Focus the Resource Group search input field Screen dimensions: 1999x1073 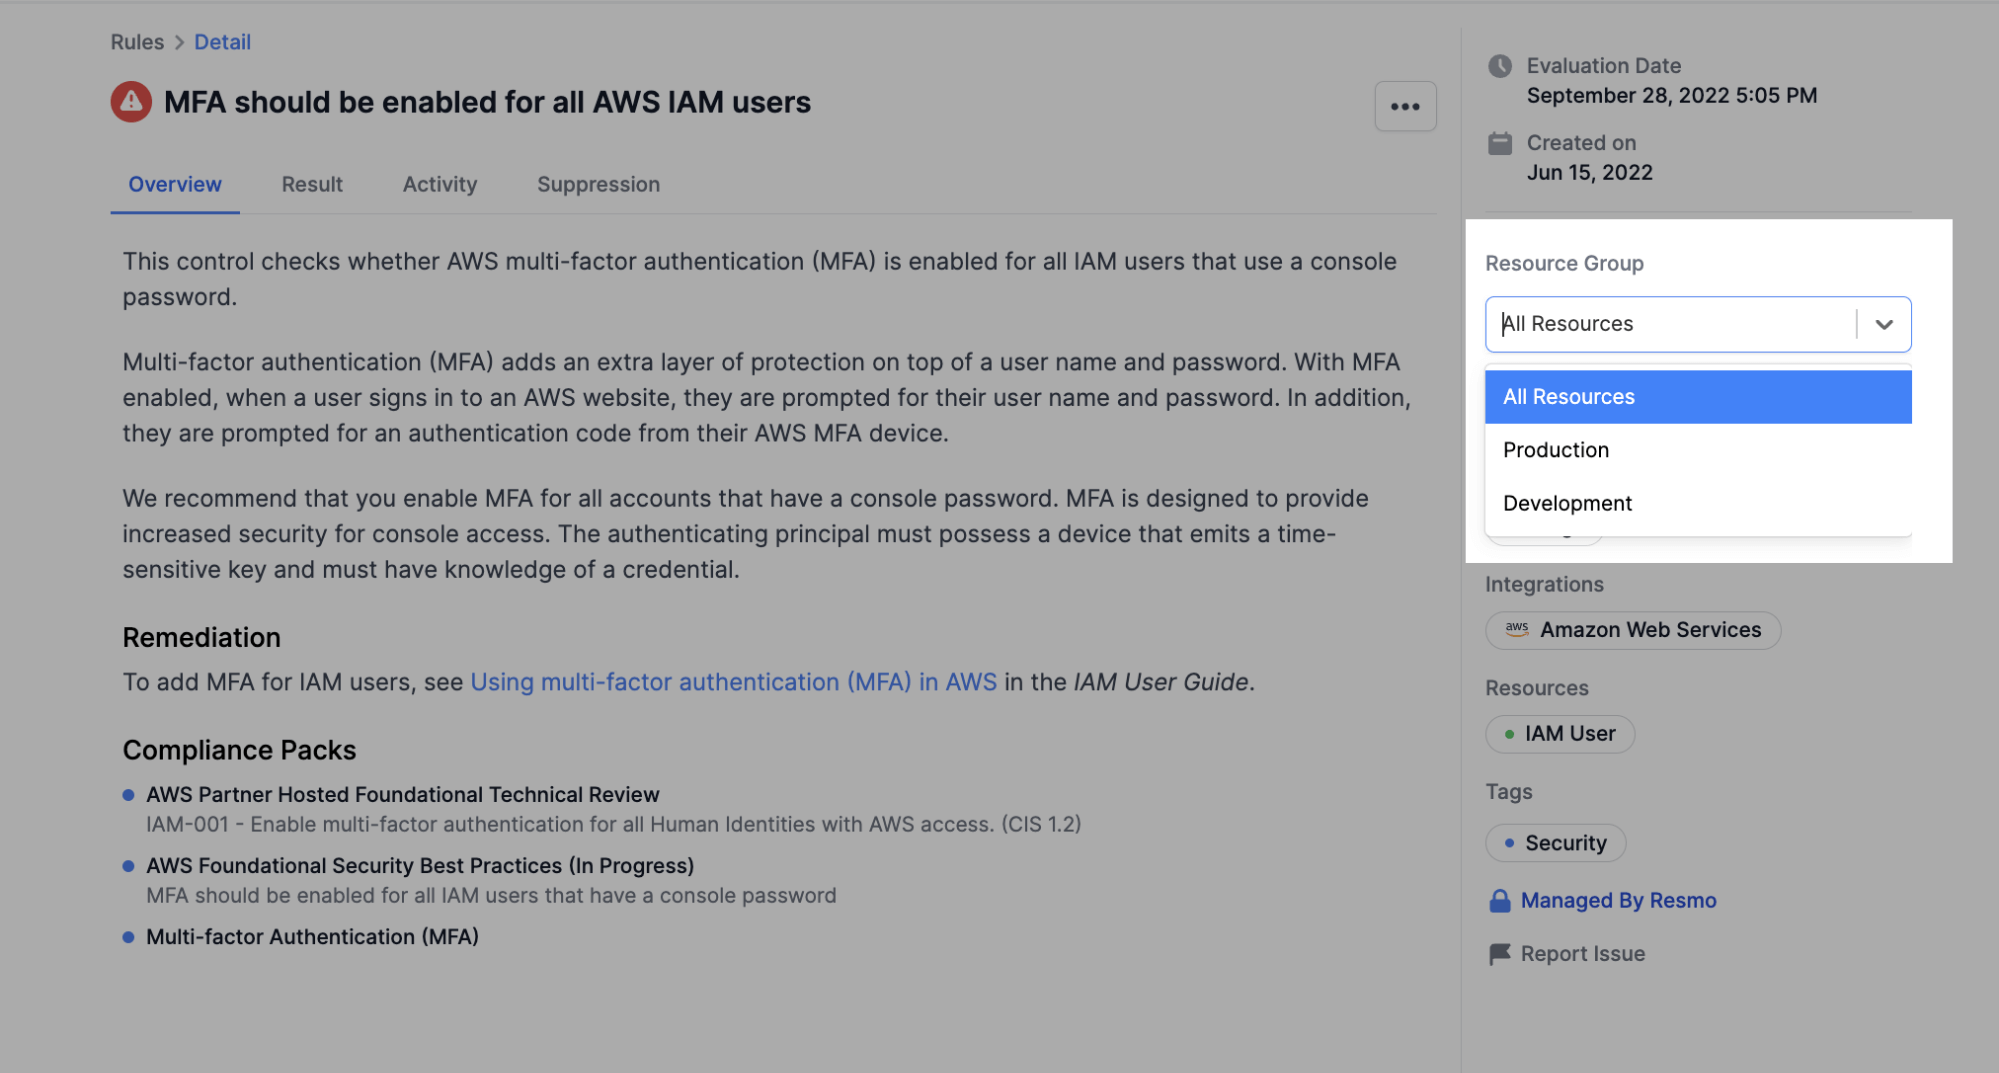[x=1670, y=324]
